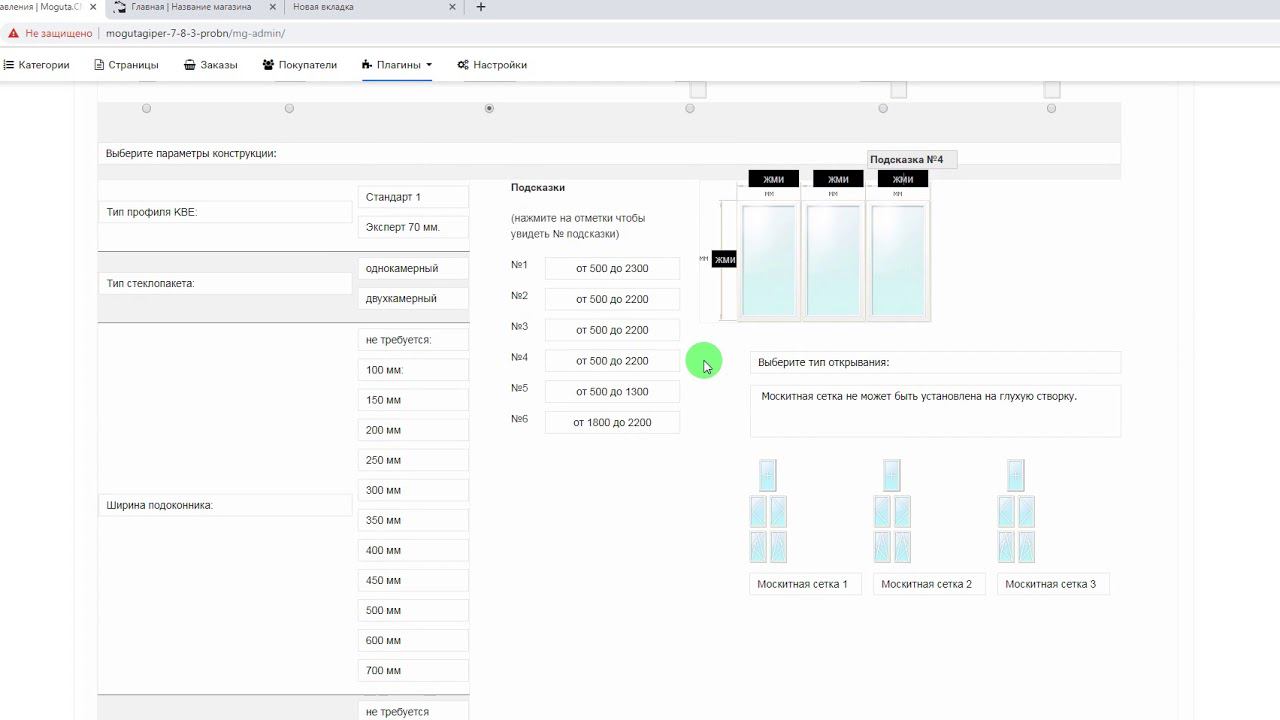Viewport: 1280px width, 720px height.
Task: Switch to Главная | Название магазина tab
Action: pyautogui.click(x=191, y=7)
